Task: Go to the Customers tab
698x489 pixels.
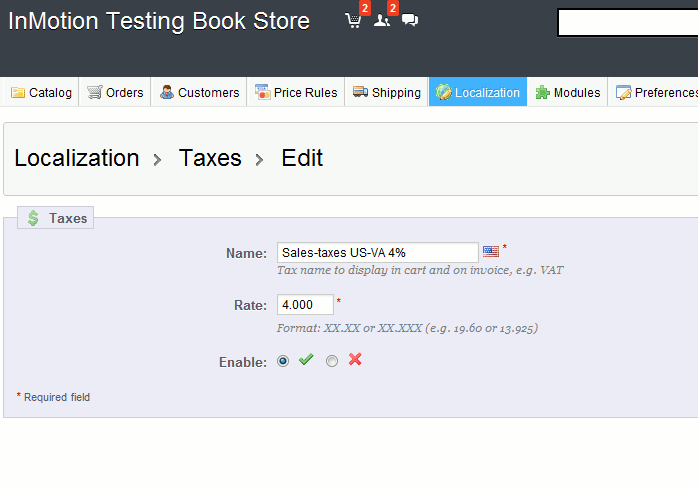Action: (199, 93)
